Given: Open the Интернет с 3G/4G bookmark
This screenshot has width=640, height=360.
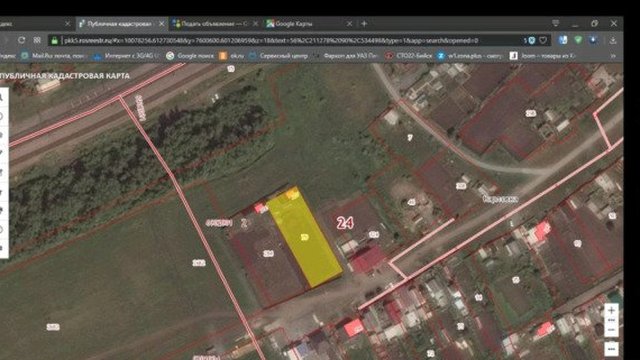Looking at the screenshot, I should coord(126,56).
